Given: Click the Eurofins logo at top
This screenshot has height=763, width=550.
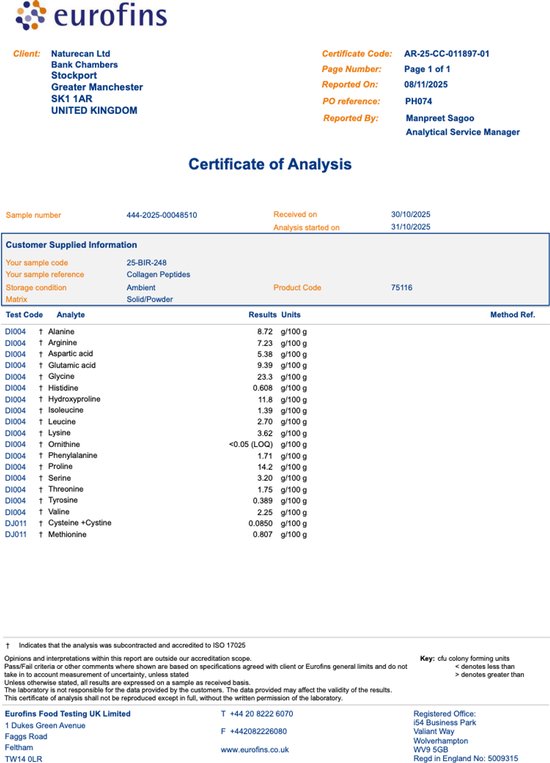Looking at the screenshot, I should (x=91, y=16).
